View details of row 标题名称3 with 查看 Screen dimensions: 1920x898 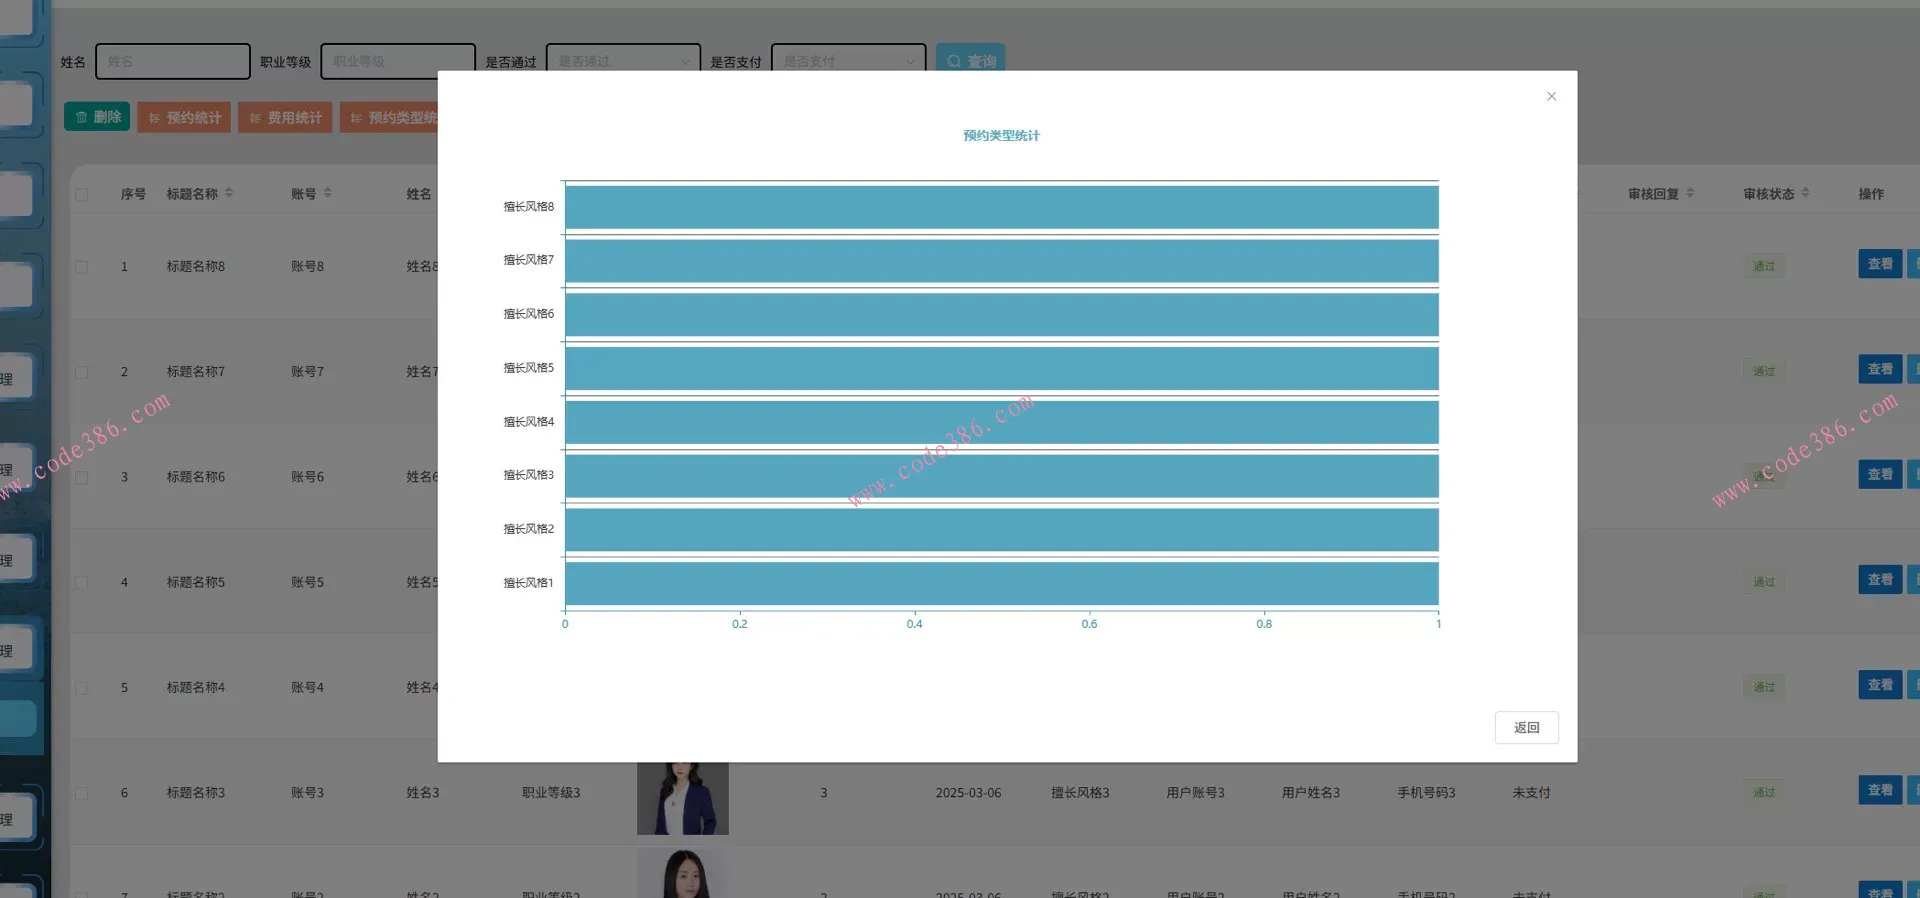pos(1880,790)
